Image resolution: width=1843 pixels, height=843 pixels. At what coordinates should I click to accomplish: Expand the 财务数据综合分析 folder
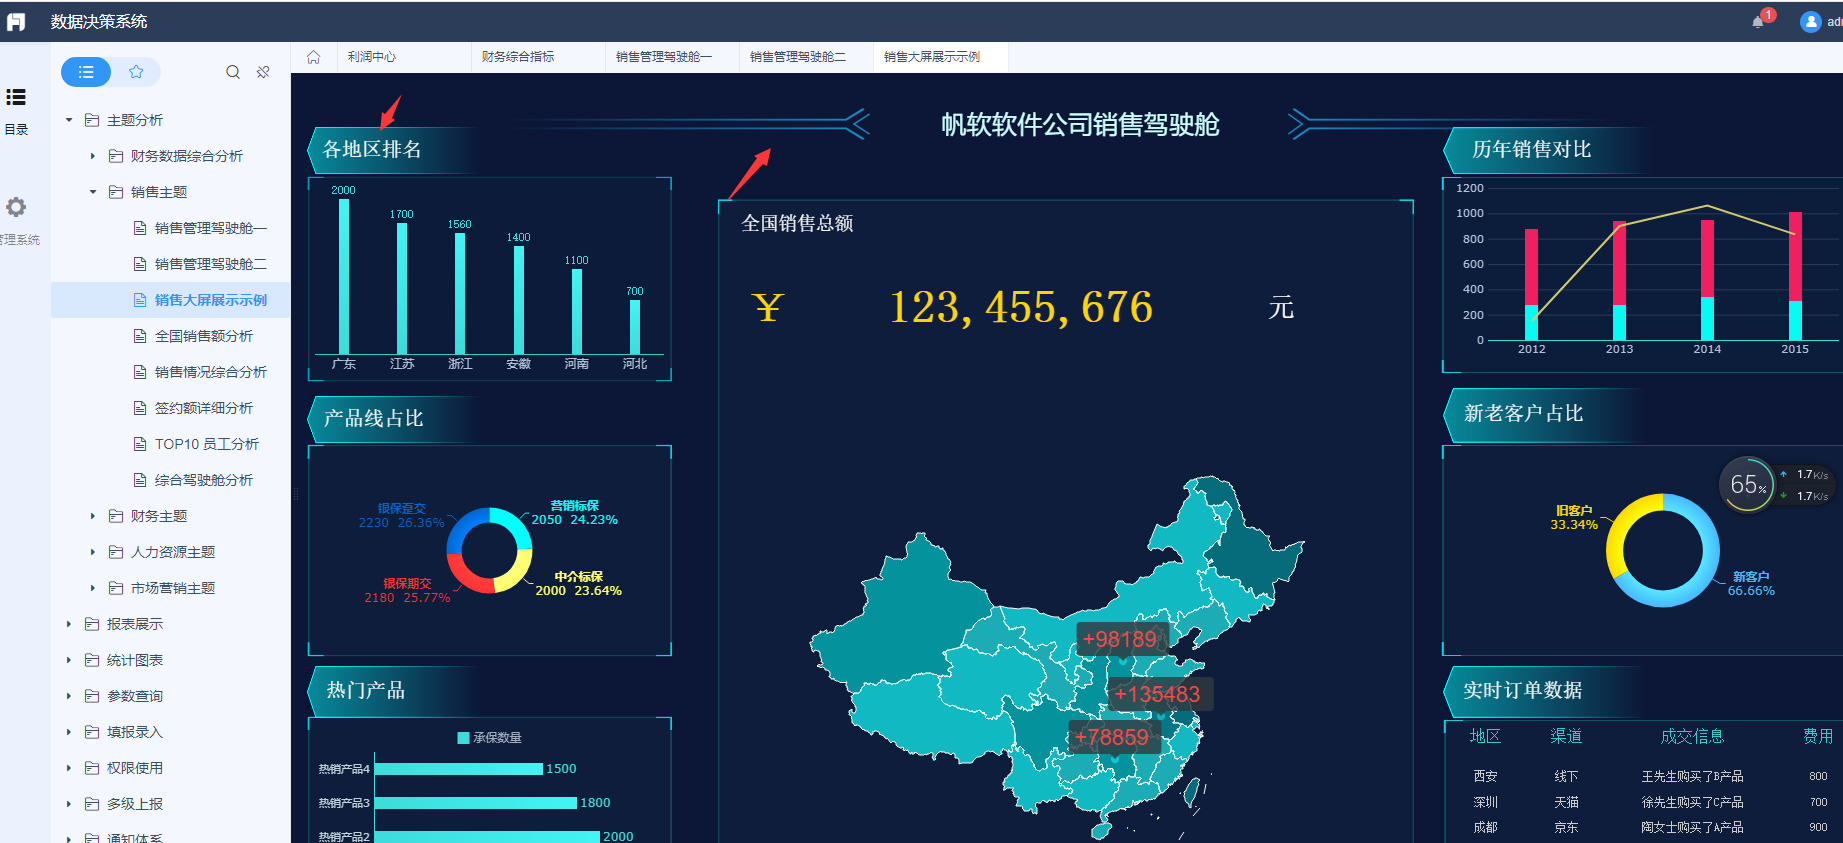[x=93, y=156]
